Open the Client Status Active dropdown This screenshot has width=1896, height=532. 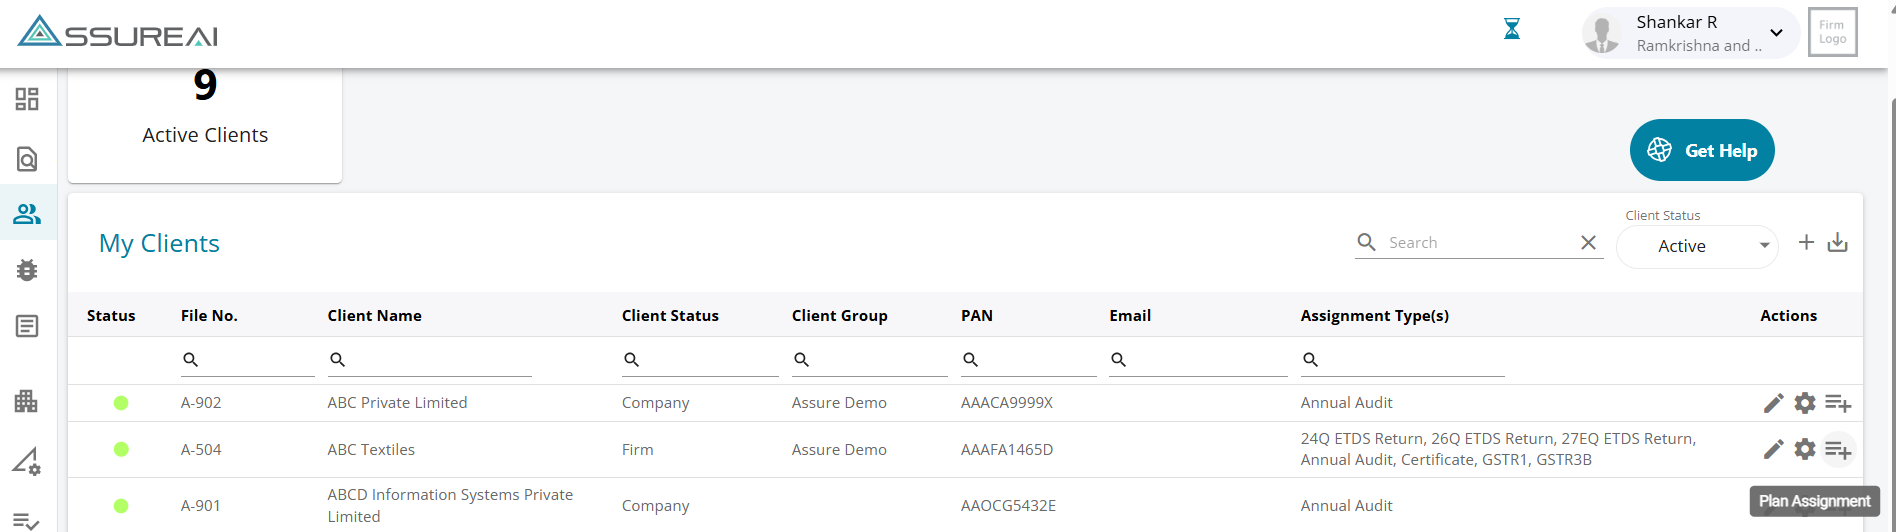point(1697,246)
